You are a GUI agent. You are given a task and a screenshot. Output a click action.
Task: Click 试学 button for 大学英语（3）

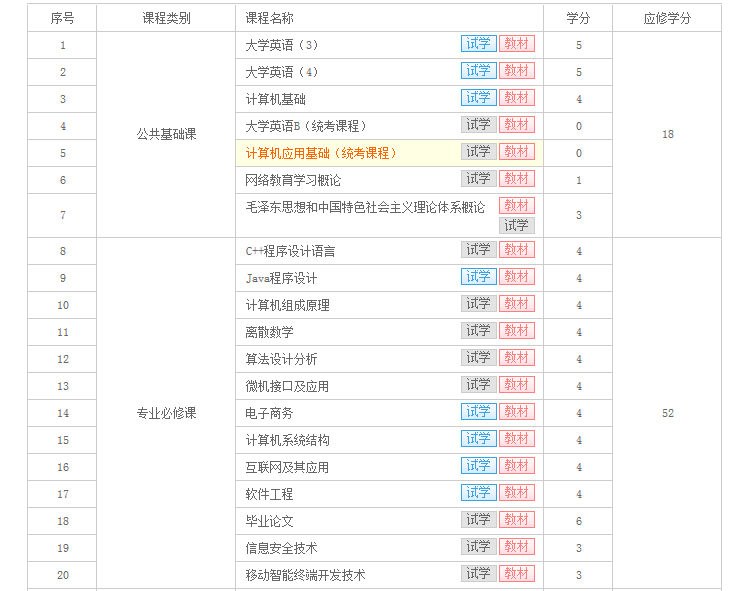pos(478,44)
